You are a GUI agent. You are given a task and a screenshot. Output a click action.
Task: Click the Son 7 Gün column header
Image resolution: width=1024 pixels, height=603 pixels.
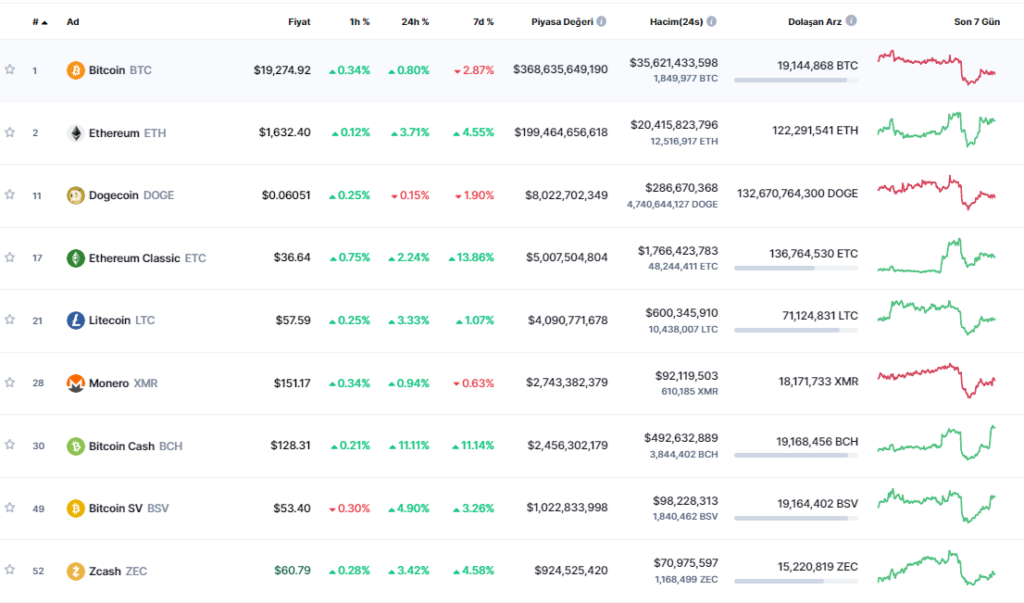pos(976,22)
